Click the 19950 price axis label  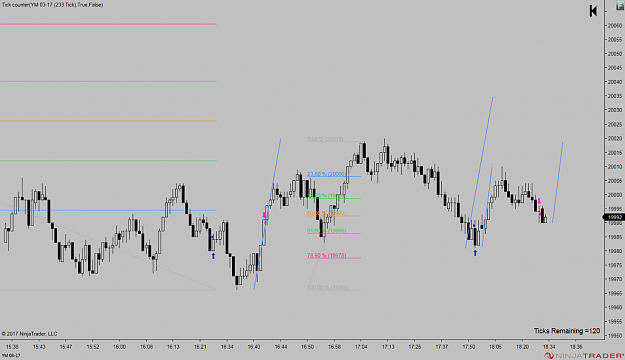pyautogui.click(x=615, y=336)
